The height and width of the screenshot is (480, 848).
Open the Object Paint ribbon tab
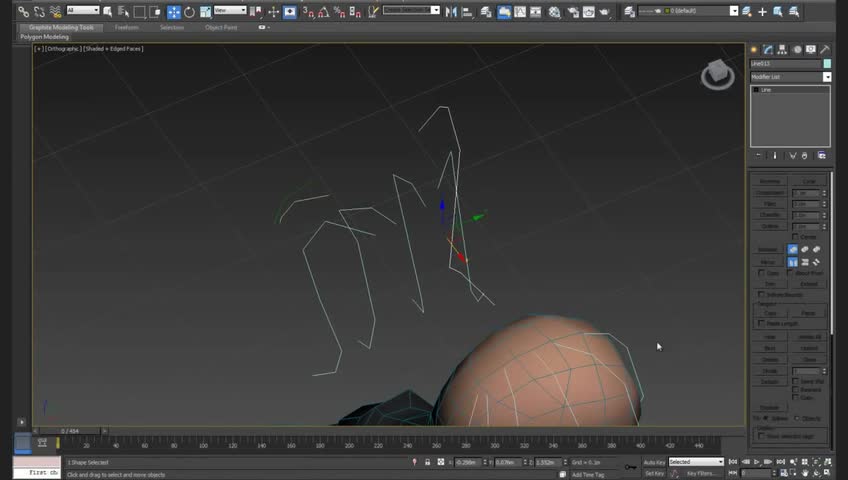pyautogui.click(x=221, y=28)
